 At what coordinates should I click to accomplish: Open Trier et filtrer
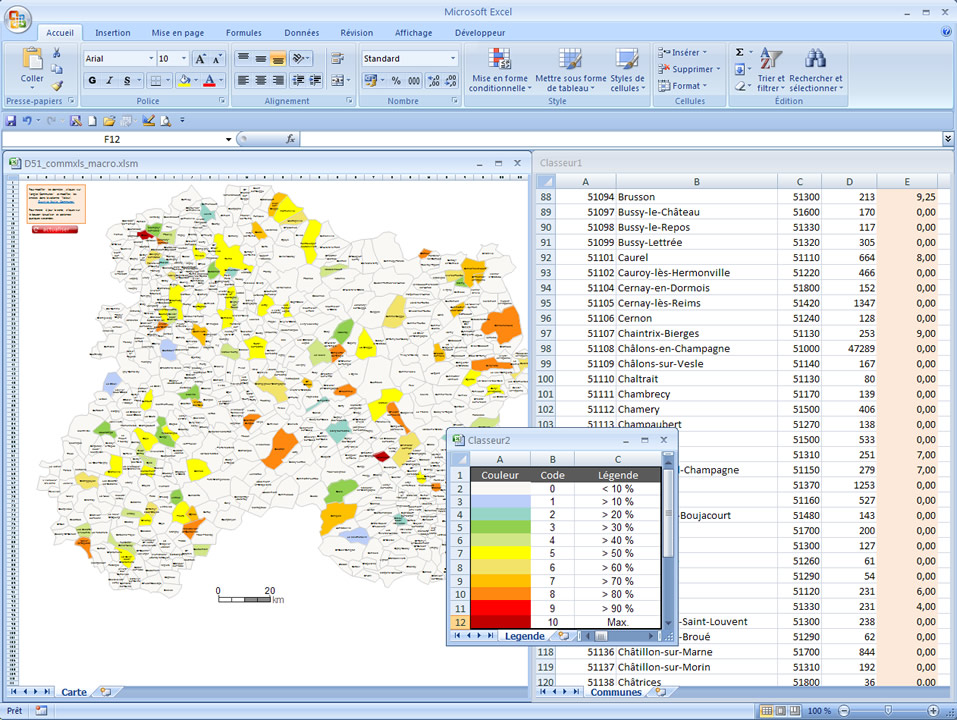tap(771, 70)
